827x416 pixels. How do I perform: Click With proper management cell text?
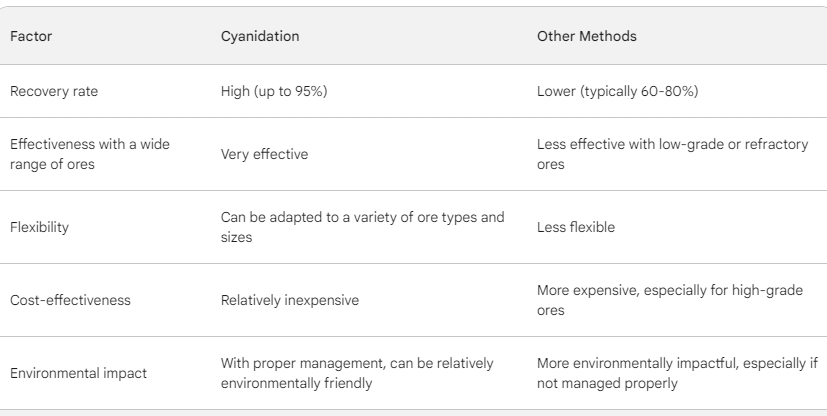[x=357, y=373]
